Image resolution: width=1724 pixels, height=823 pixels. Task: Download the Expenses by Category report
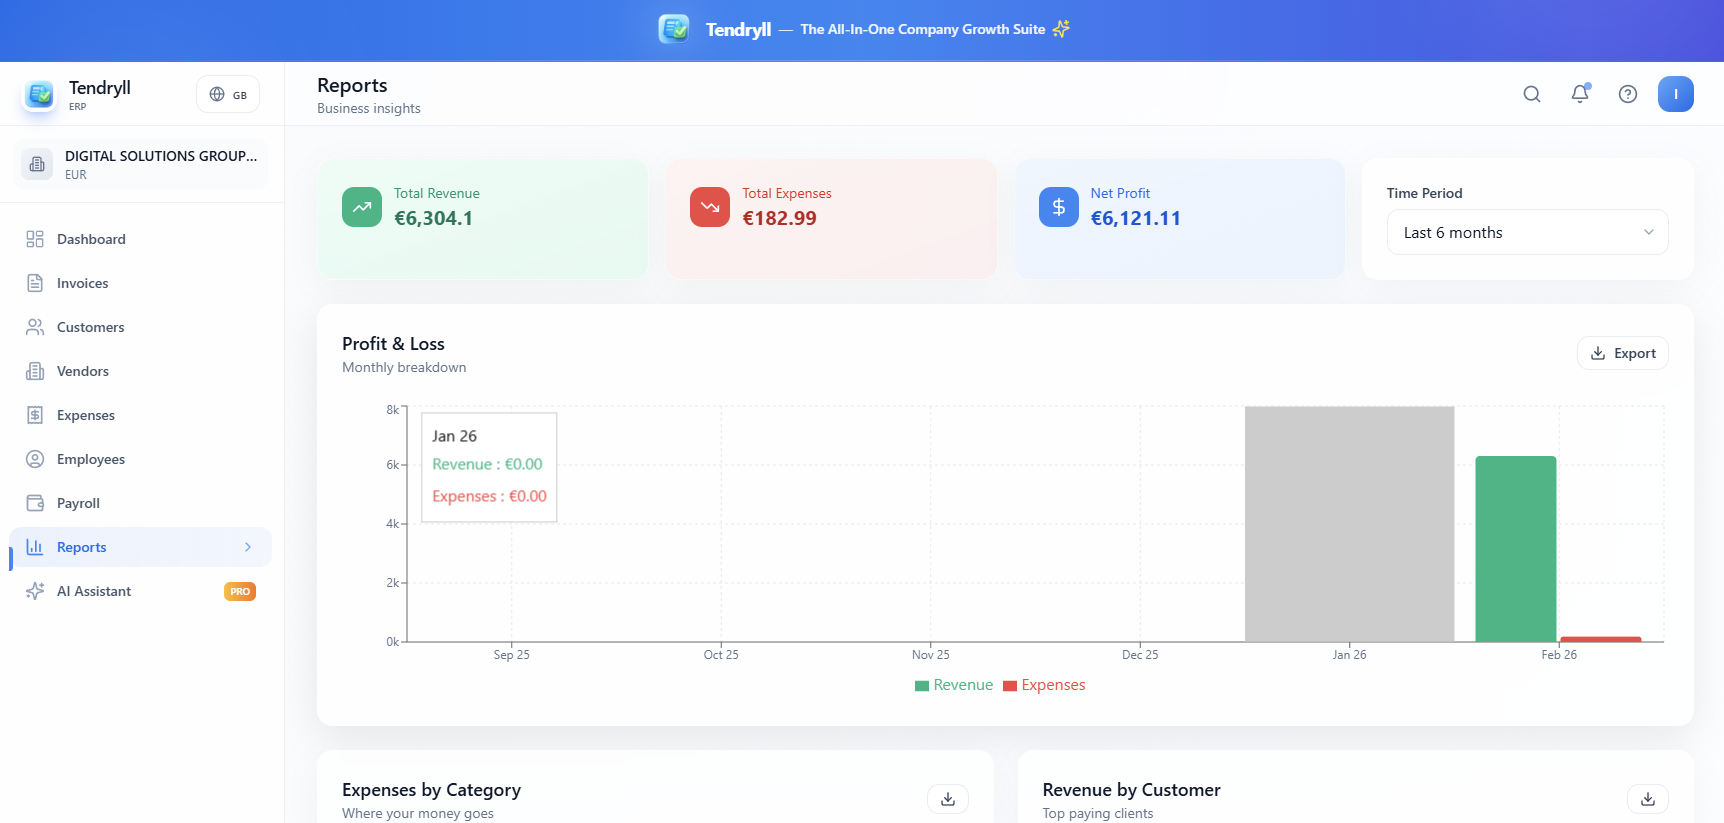pos(947,799)
